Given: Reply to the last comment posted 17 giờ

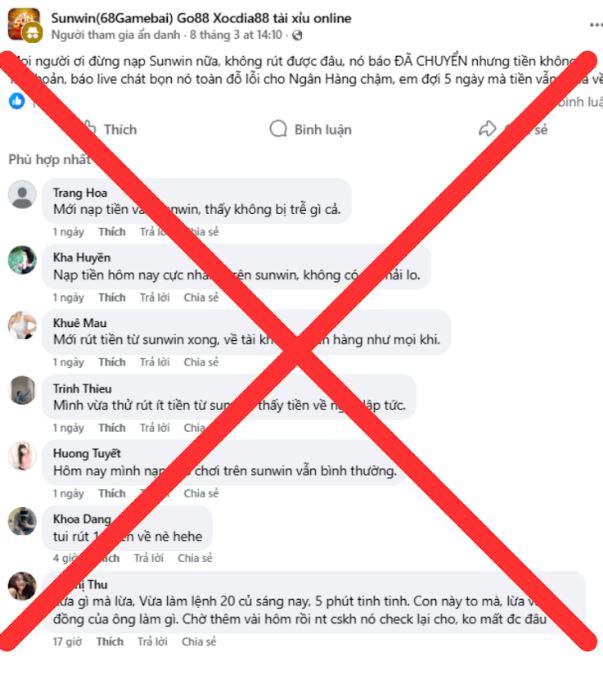Looking at the screenshot, I should (152, 642).
